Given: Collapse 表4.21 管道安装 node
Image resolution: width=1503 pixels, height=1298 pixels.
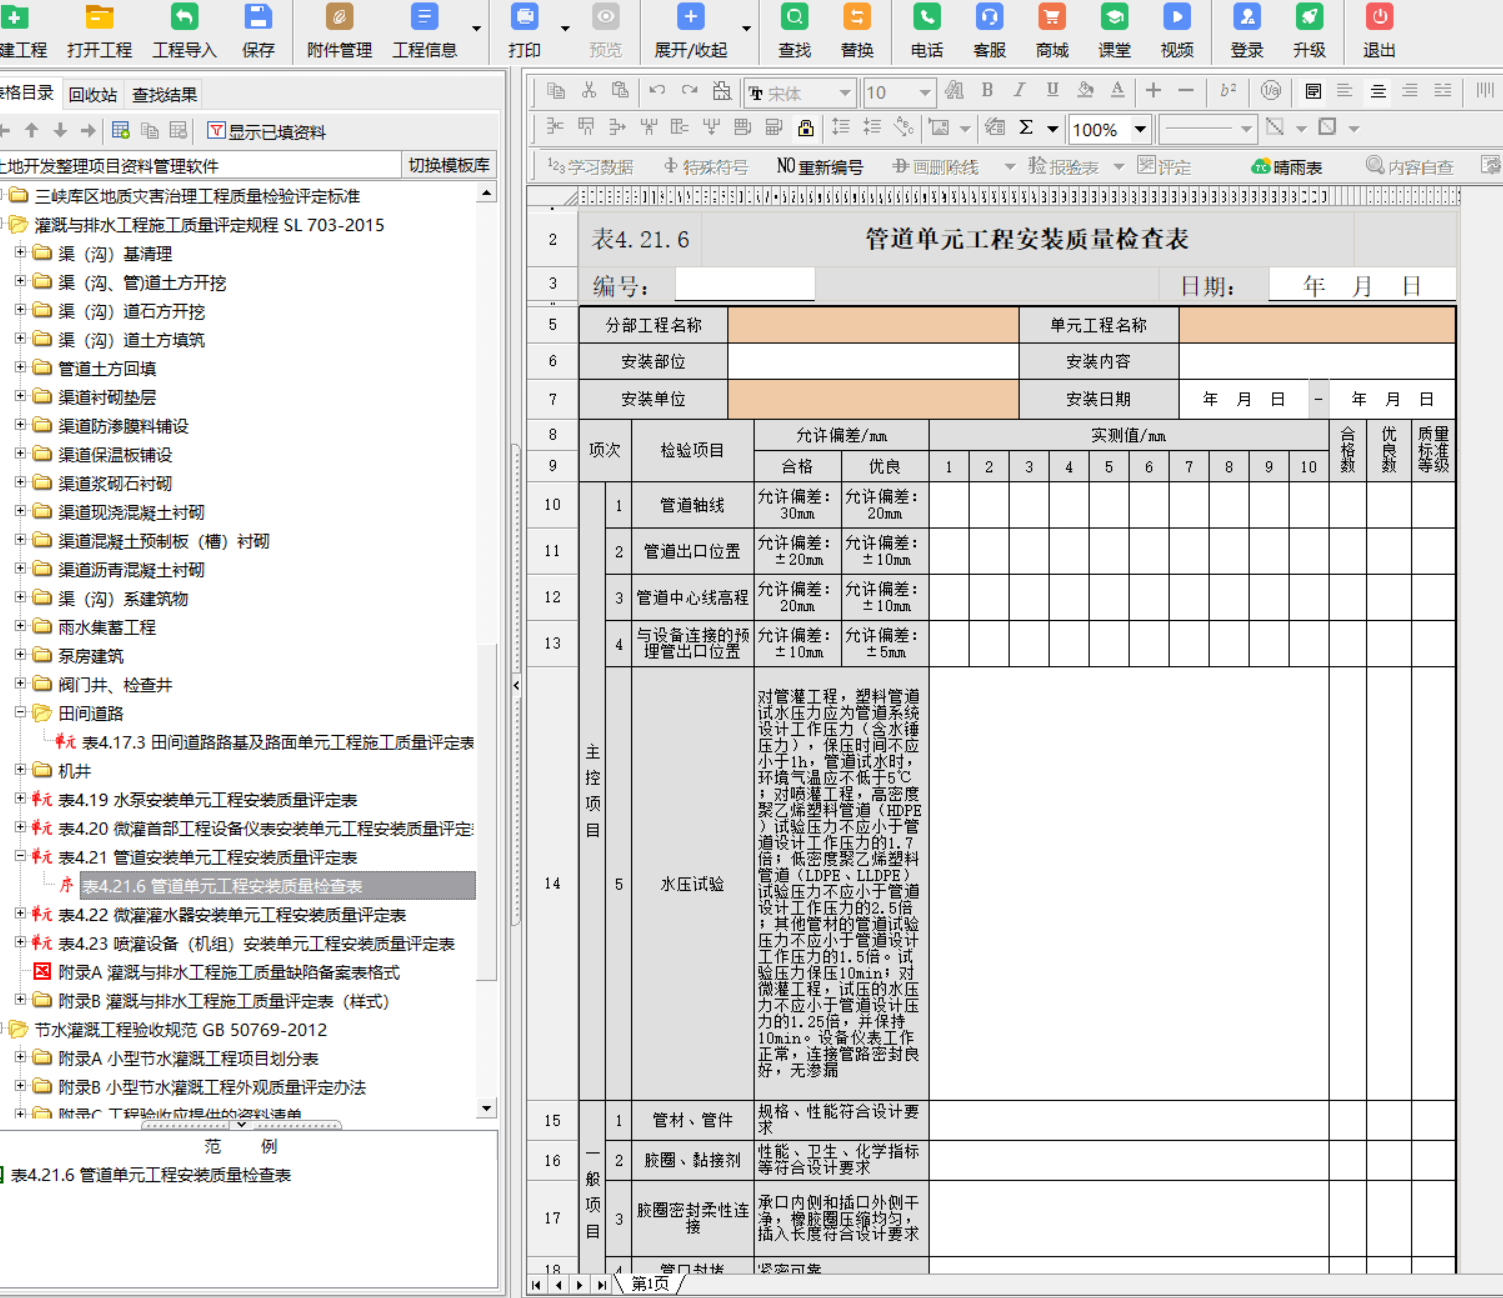Looking at the screenshot, I should pyautogui.click(x=20, y=857).
